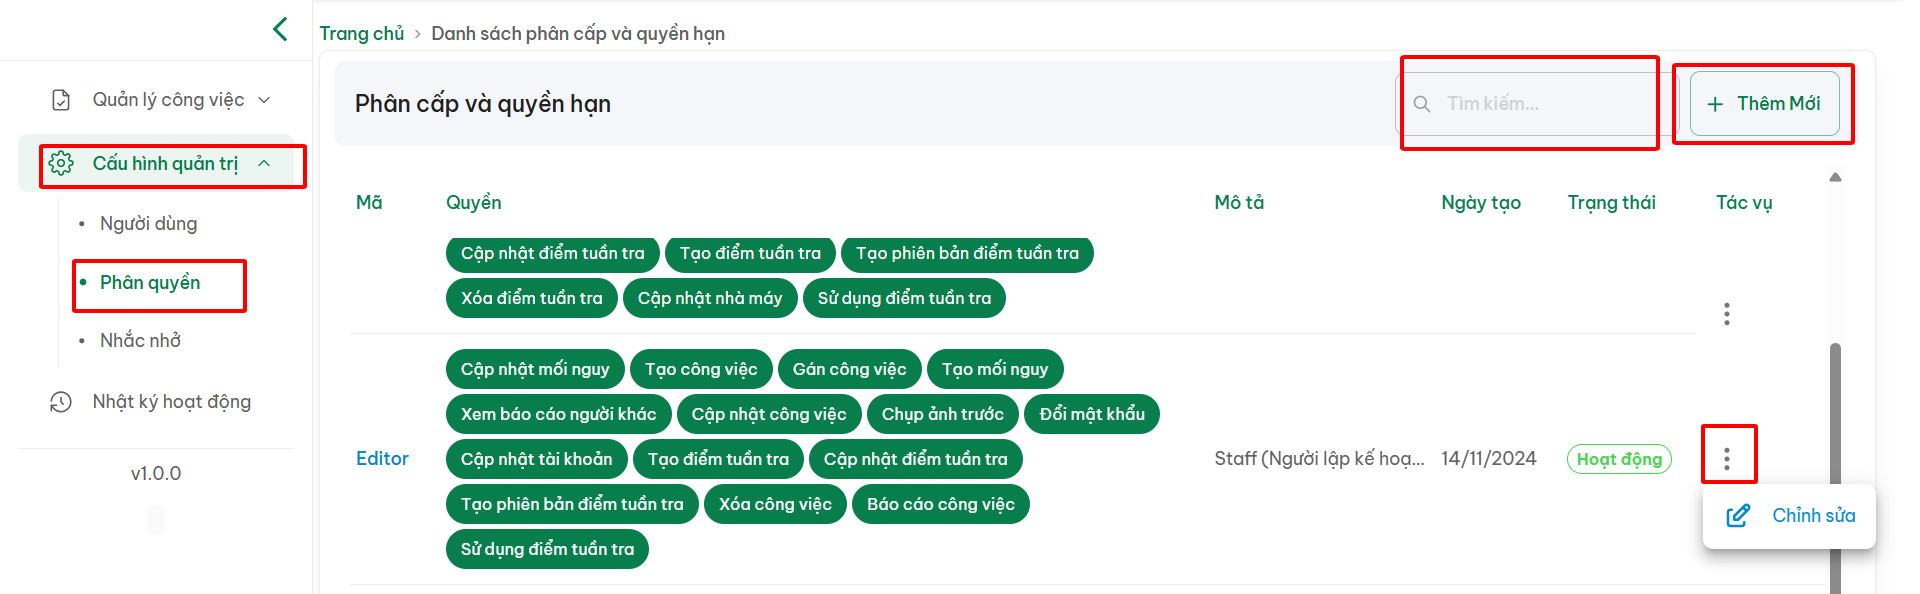The image size is (1920, 594).
Task: Click the Hoạt động status badge
Action: pyautogui.click(x=1619, y=459)
